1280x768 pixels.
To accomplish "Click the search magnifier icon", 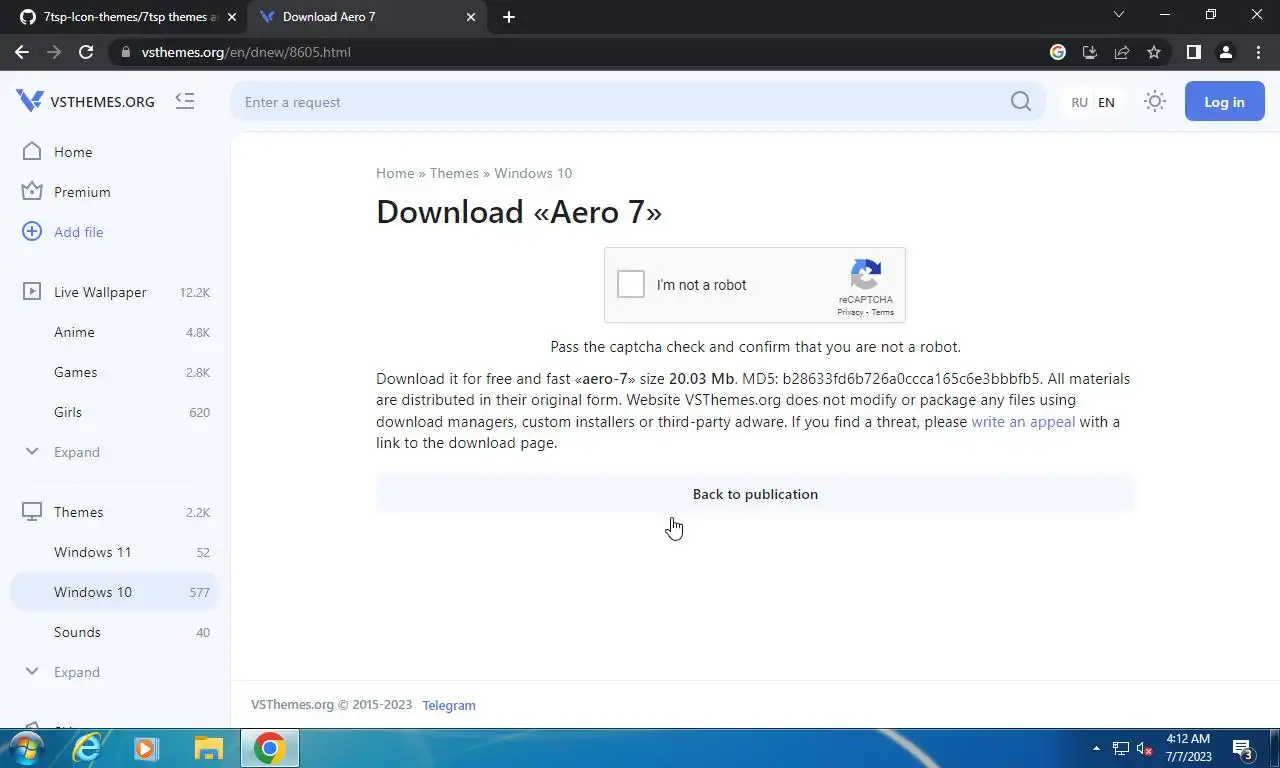I will pos(1020,101).
